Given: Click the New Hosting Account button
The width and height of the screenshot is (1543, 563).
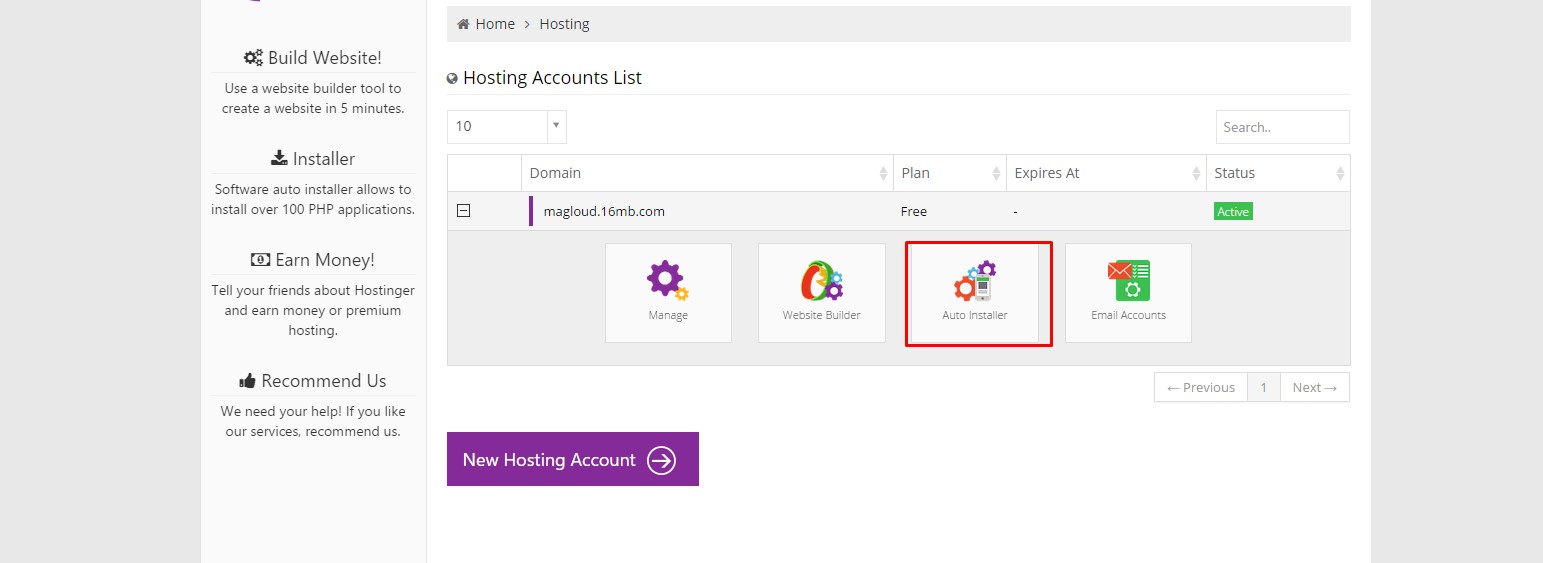Looking at the screenshot, I should [x=572, y=460].
